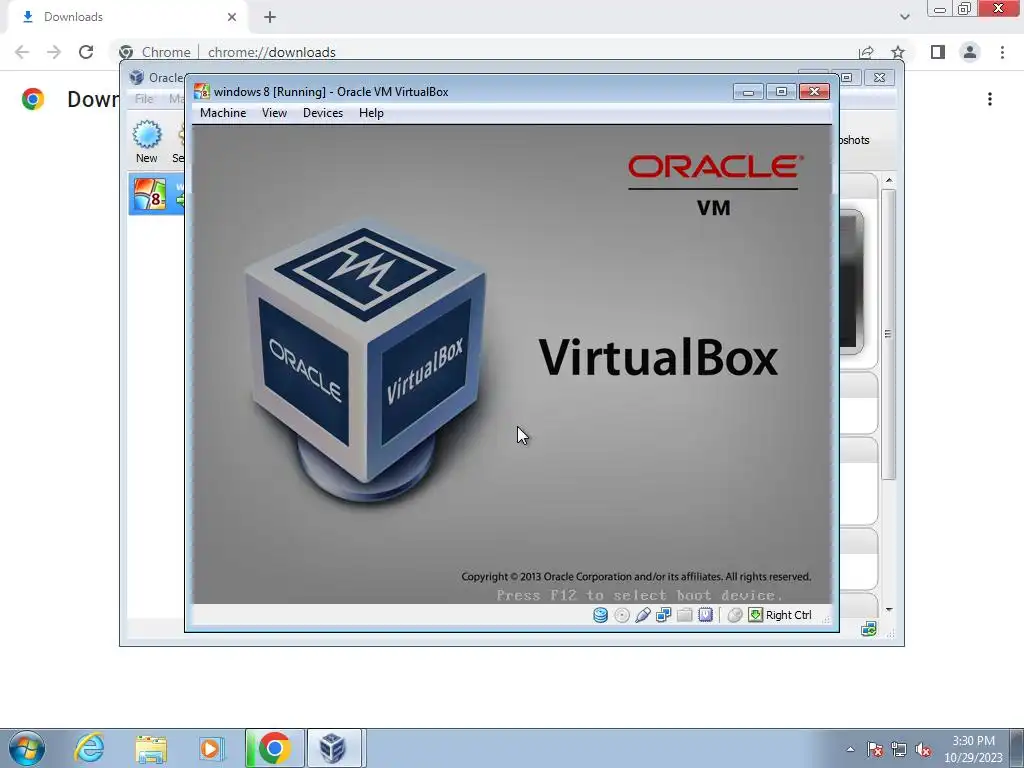Click the Right Ctrl host key label
The width and height of the screenshot is (1024, 768).
[x=788, y=615]
